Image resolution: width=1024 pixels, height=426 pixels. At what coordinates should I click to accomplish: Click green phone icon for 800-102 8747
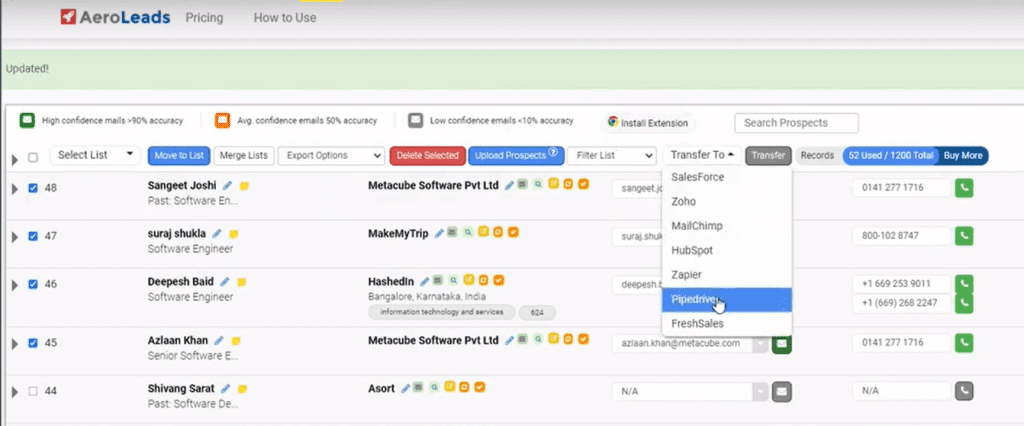click(x=964, y=236)
